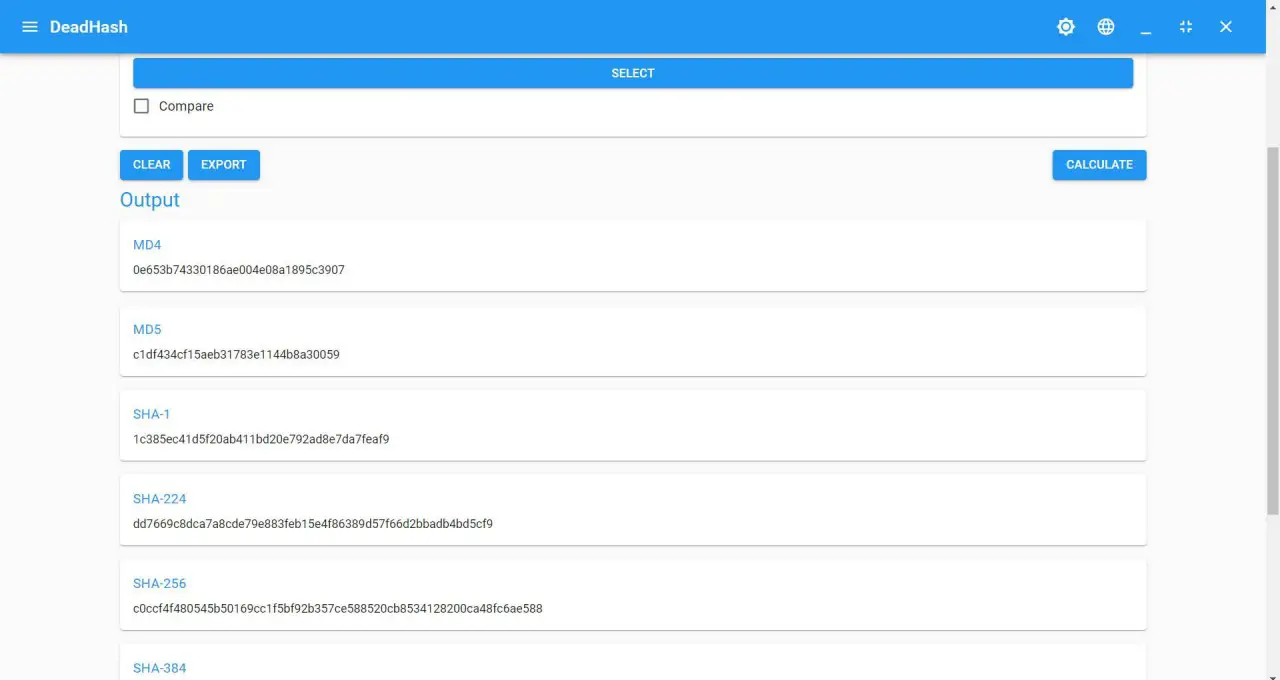The image size is (1280, 680).
Task: Restore window size with the resize icon
Action: tap(1186, 27)
